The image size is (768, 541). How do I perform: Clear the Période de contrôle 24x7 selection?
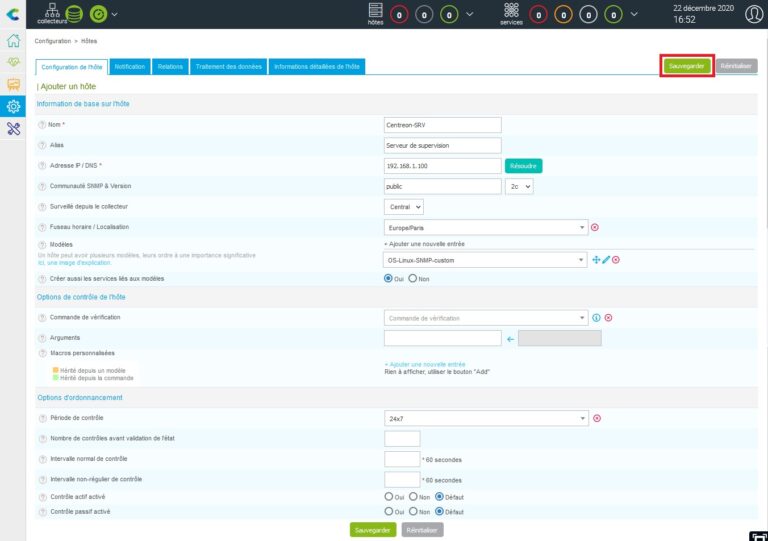tap(597, 418)
